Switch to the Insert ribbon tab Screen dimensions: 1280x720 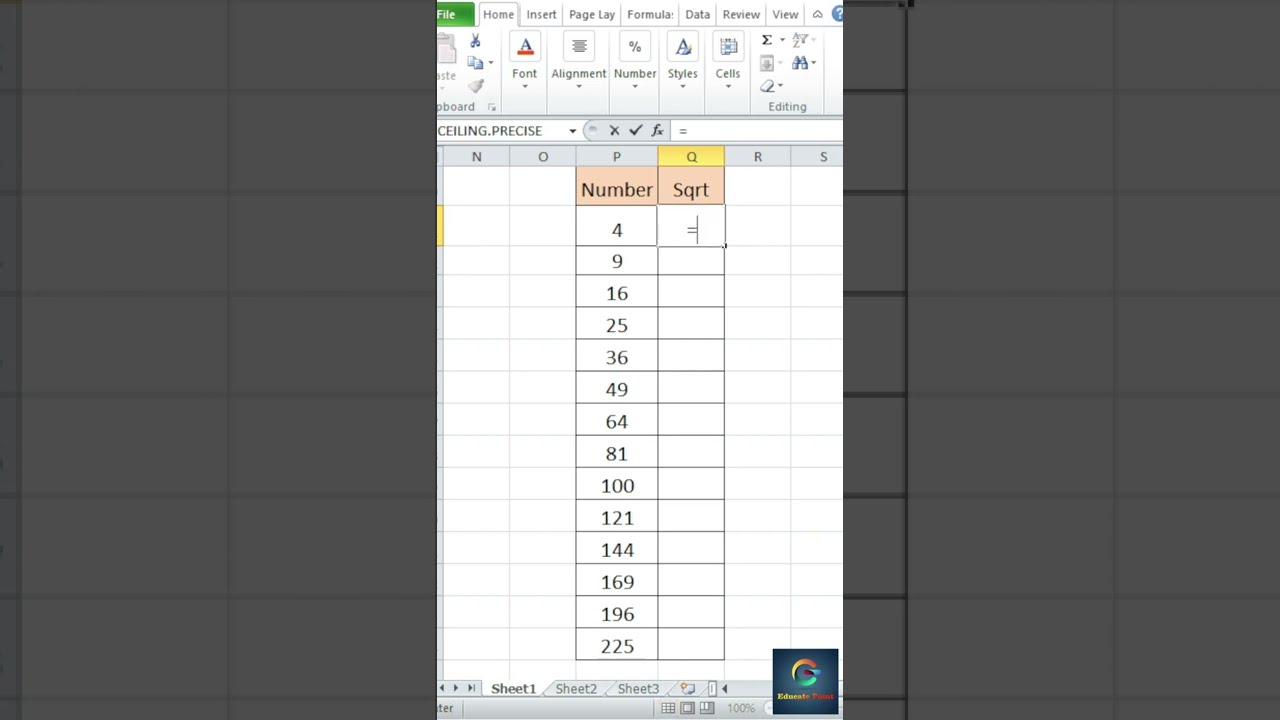coord(541,14)
